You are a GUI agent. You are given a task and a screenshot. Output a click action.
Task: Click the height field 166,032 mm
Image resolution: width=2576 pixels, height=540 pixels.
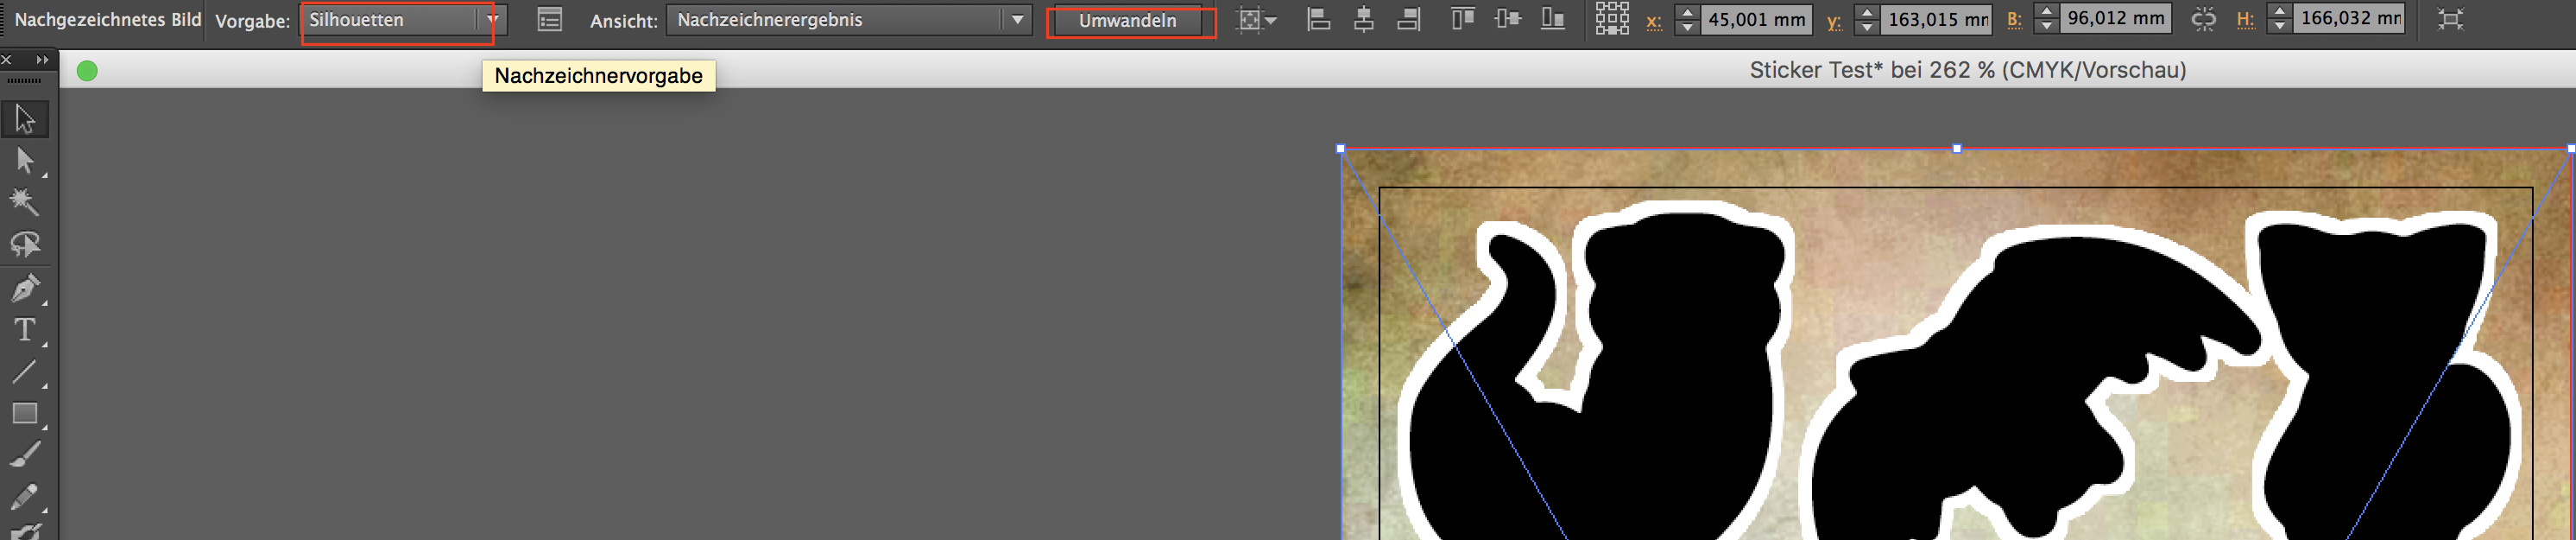tap(2348, 18)
